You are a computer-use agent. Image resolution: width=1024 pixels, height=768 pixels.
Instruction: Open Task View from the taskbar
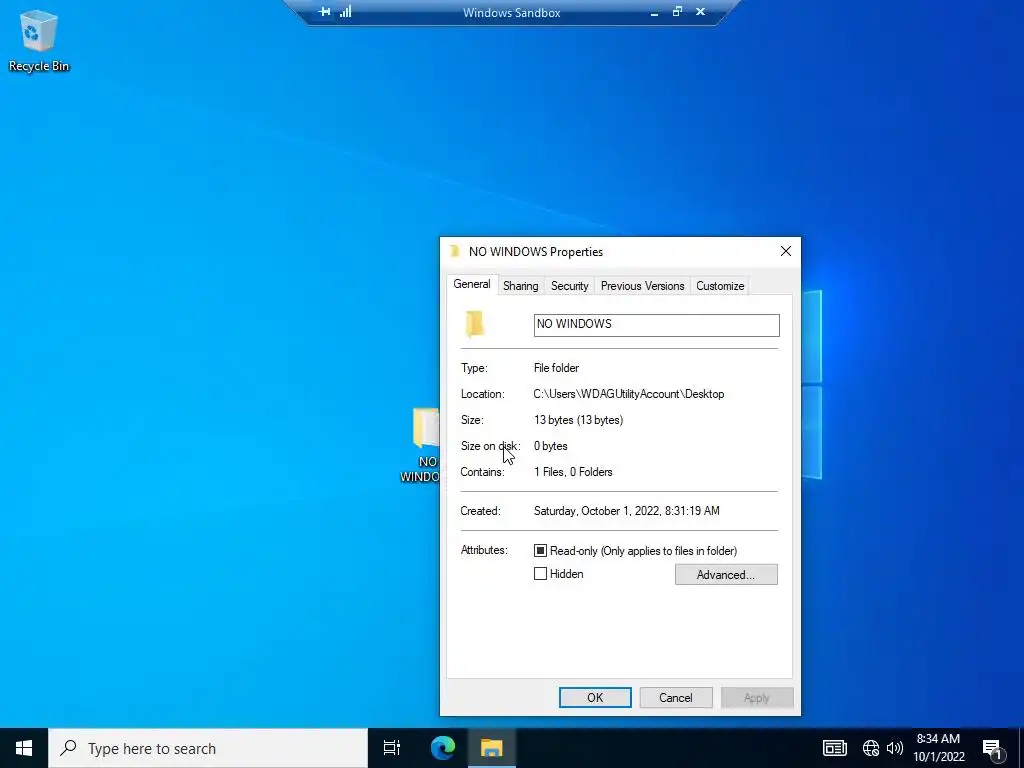(392, 748)
